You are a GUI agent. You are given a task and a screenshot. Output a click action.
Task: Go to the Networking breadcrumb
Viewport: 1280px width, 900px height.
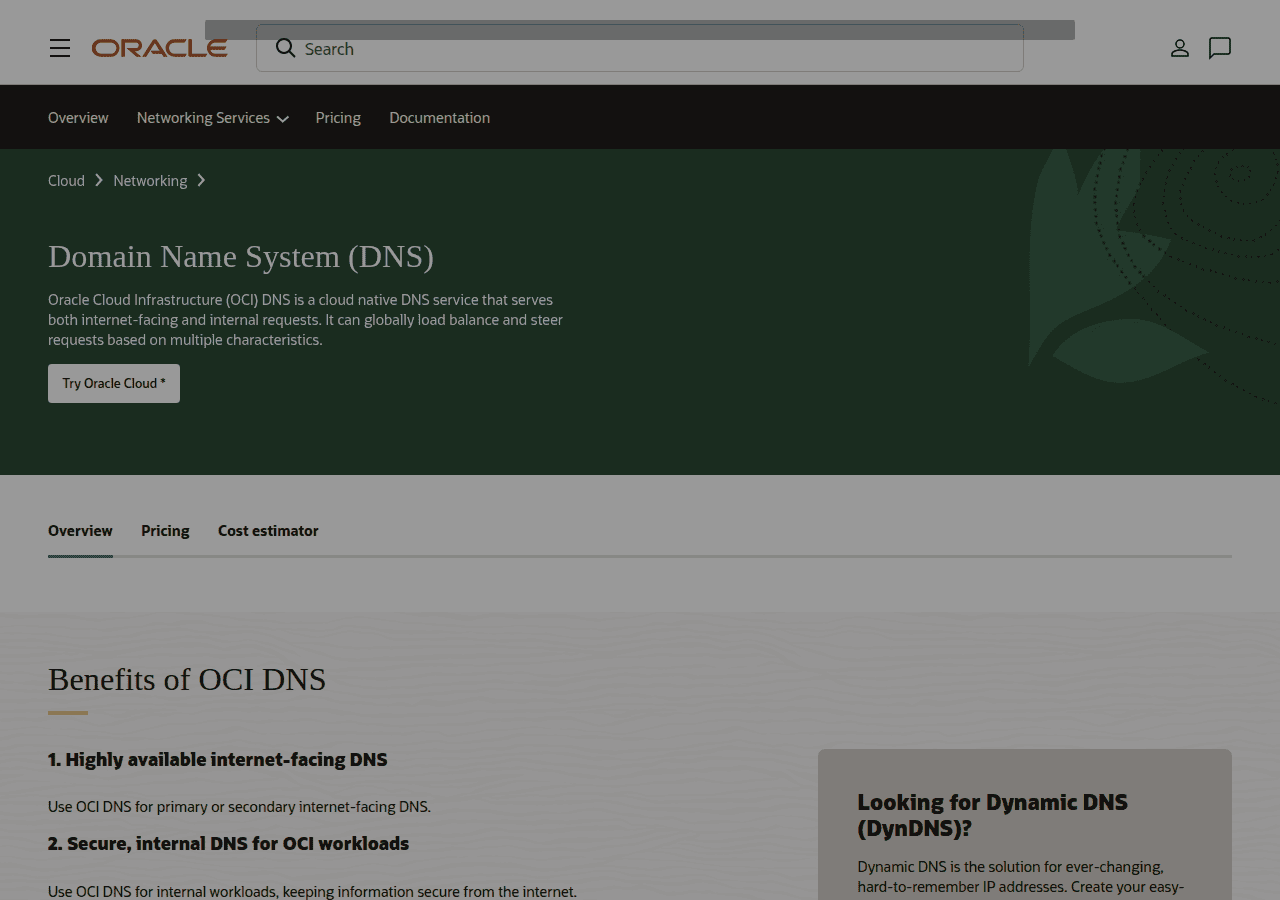click(150, 181)
